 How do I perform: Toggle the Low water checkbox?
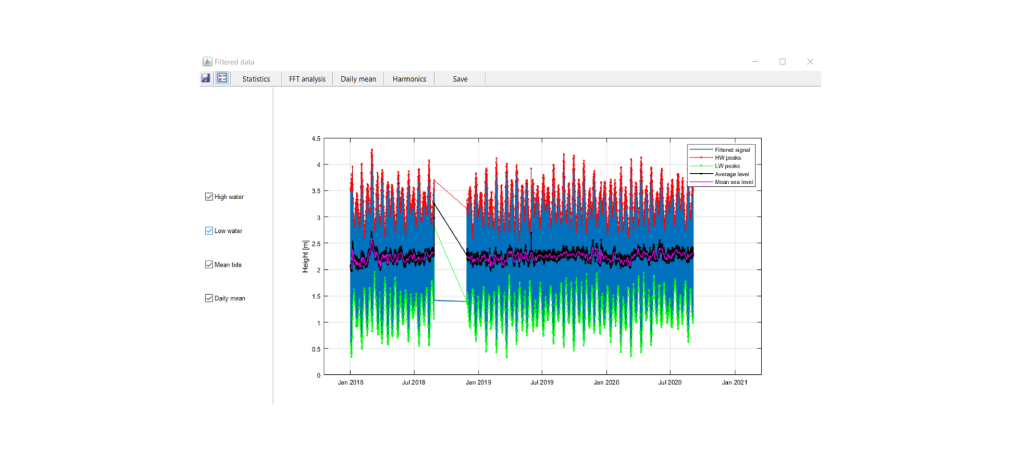coord(209,231)
